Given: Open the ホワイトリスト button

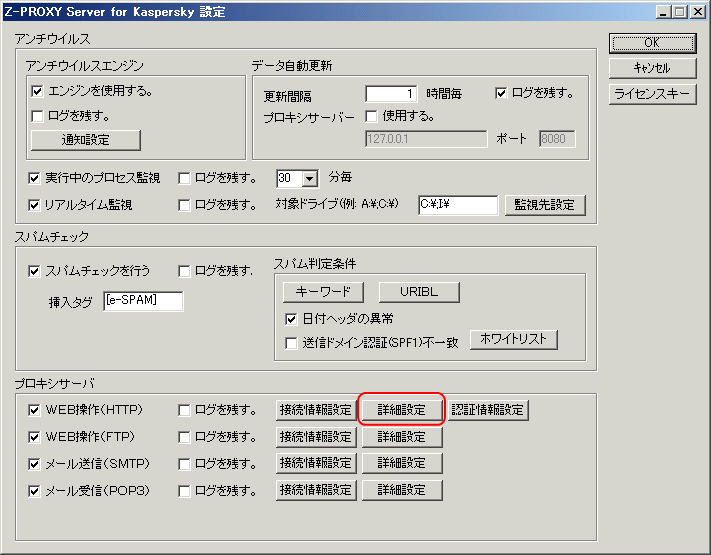Looking at the screenshot, I should (x=514, y=339).
